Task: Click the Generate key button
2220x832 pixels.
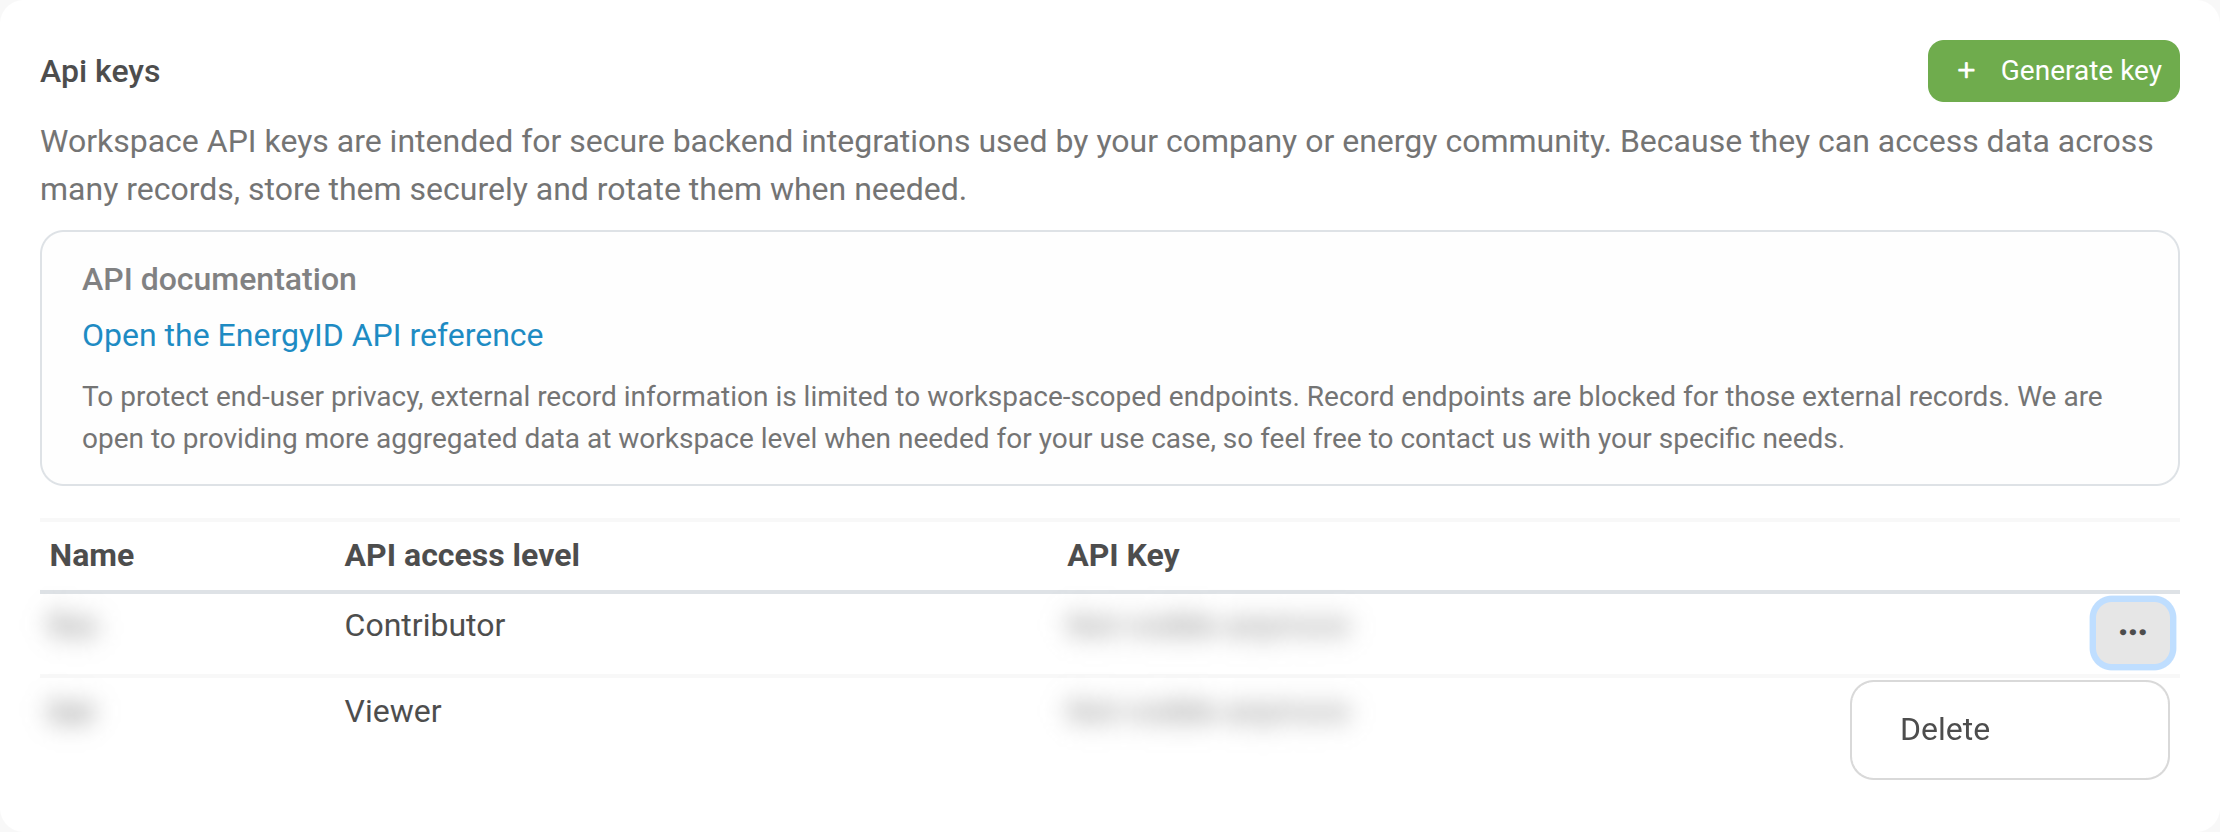Action: coord(2053,71)
